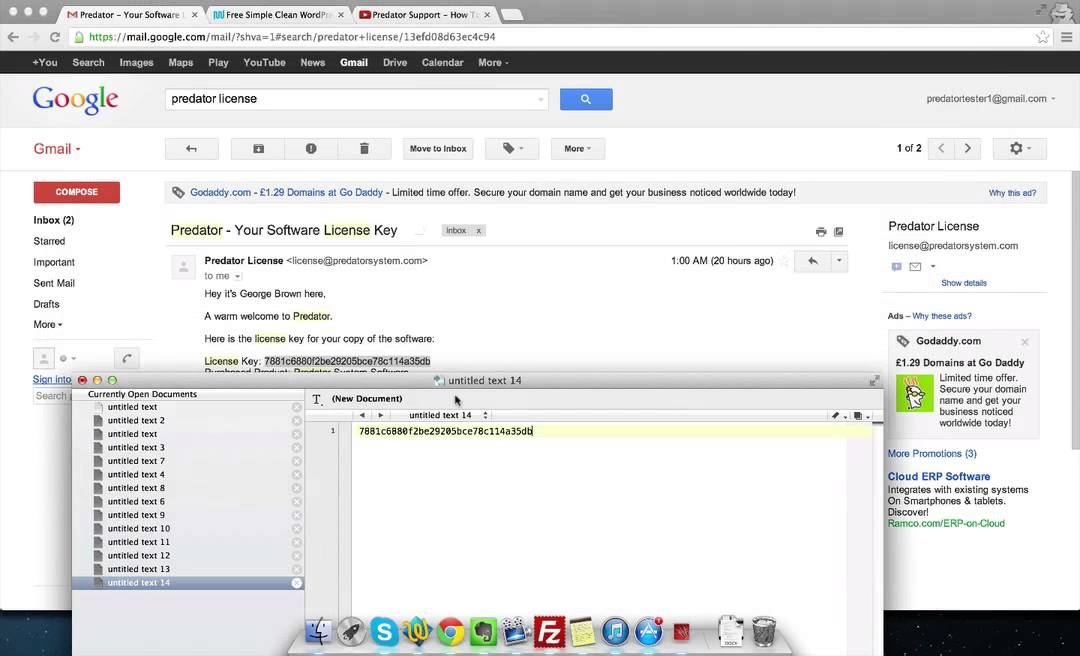Image resolution: width=1080 pixels, height=656 pixels.
Task: Open Drive in Google bar
Action: tap(395, 63)
